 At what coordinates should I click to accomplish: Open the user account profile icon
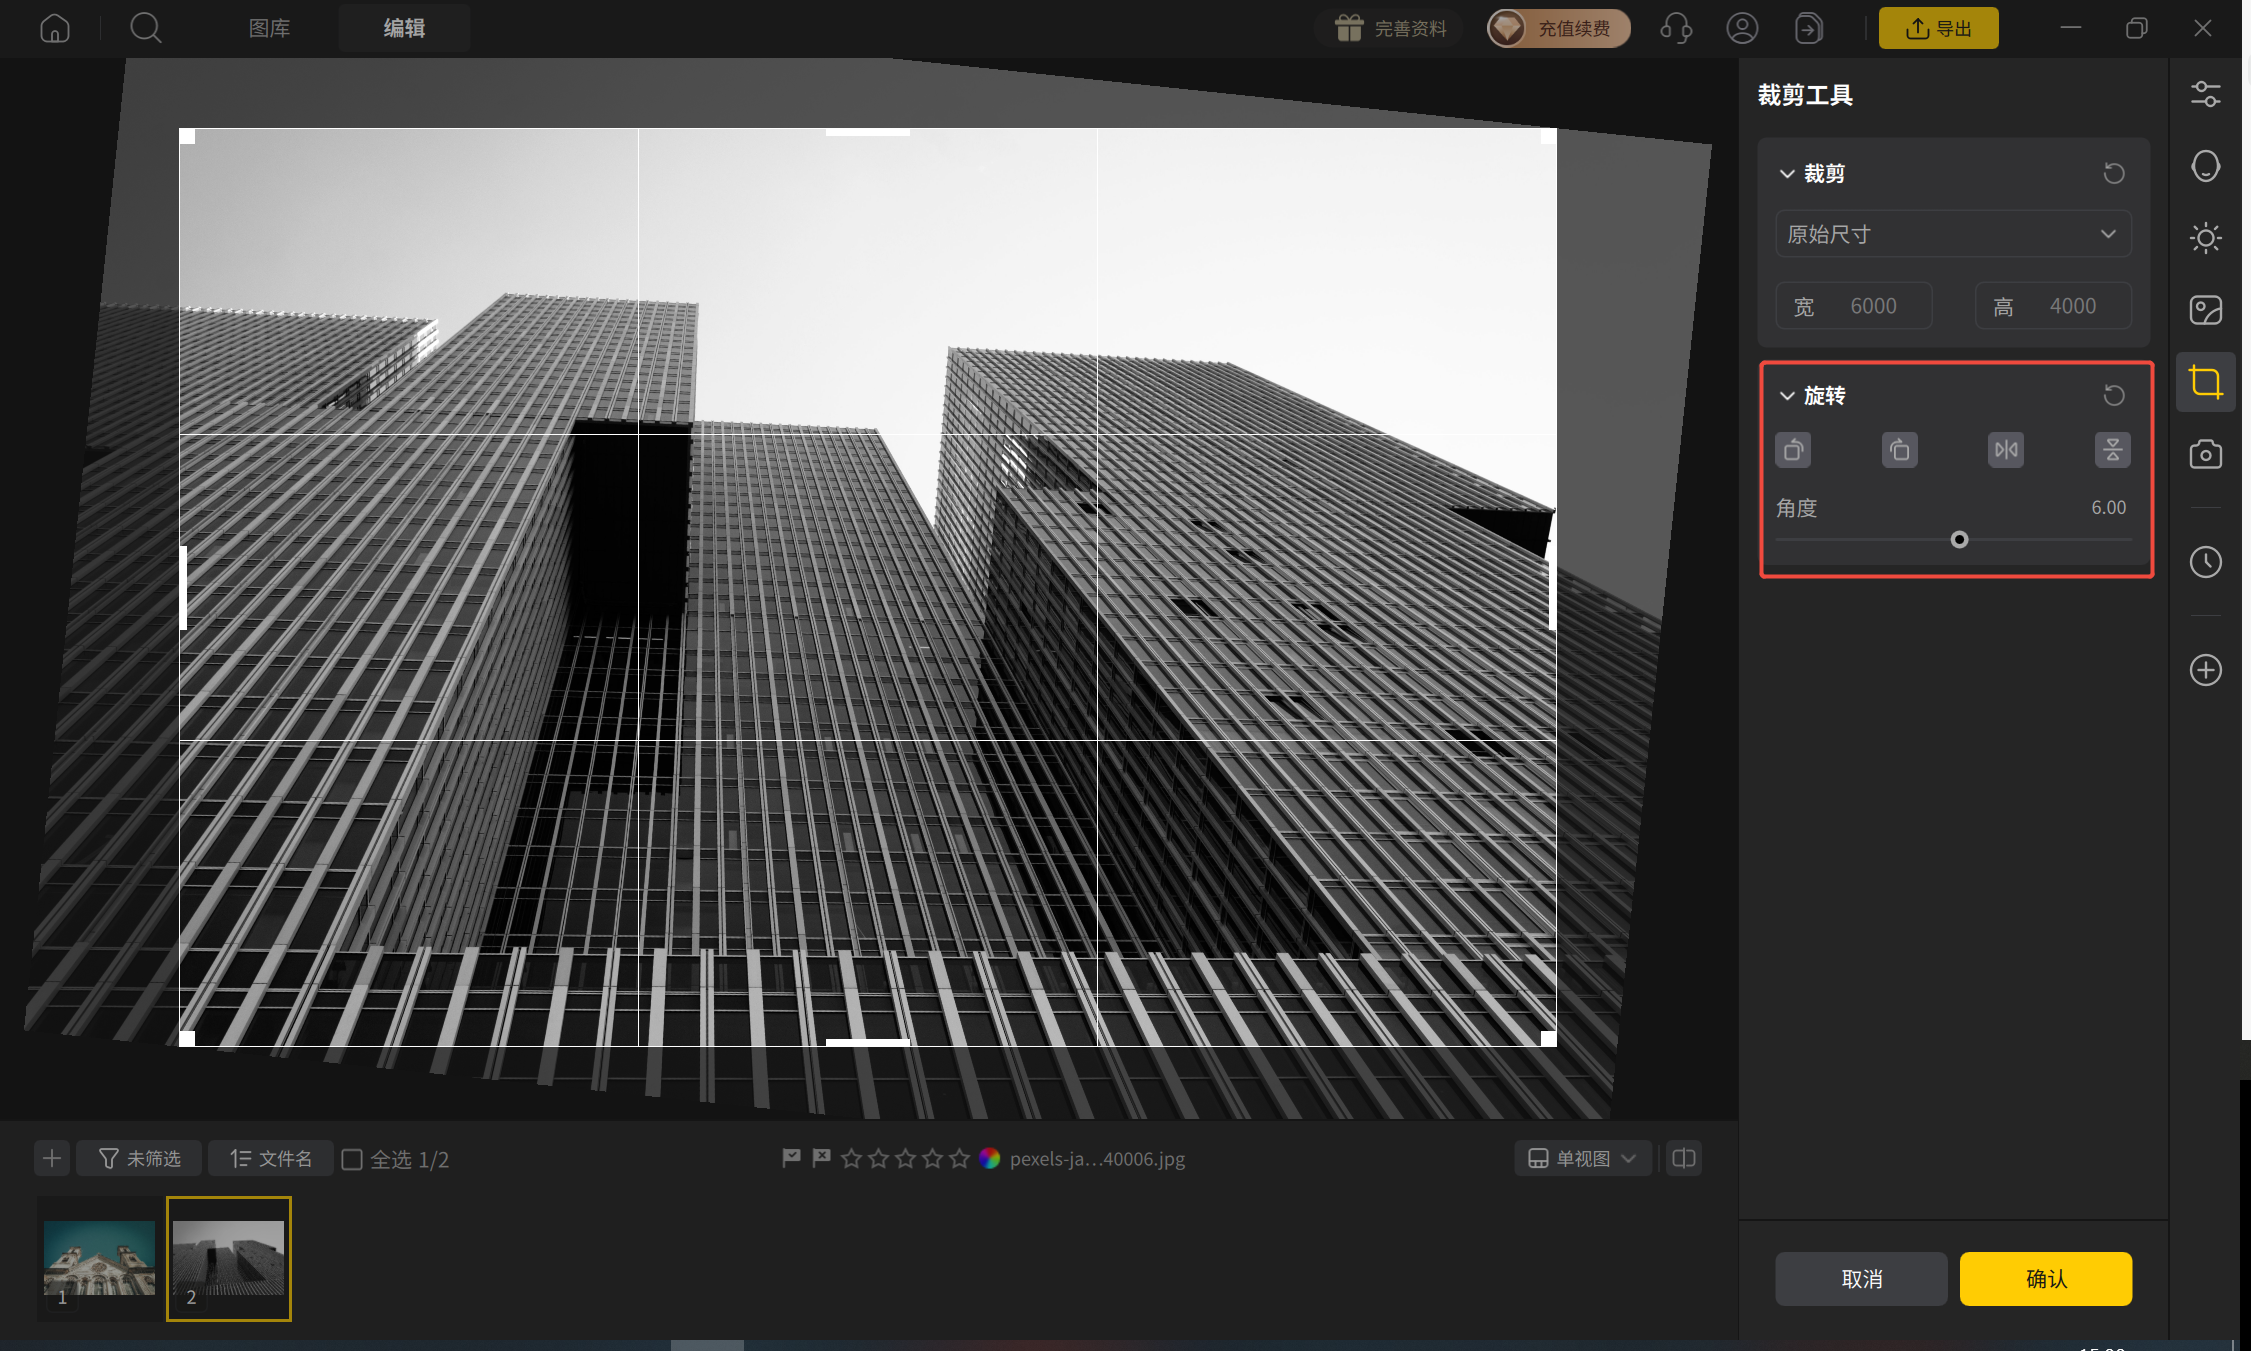(1742, 28)
